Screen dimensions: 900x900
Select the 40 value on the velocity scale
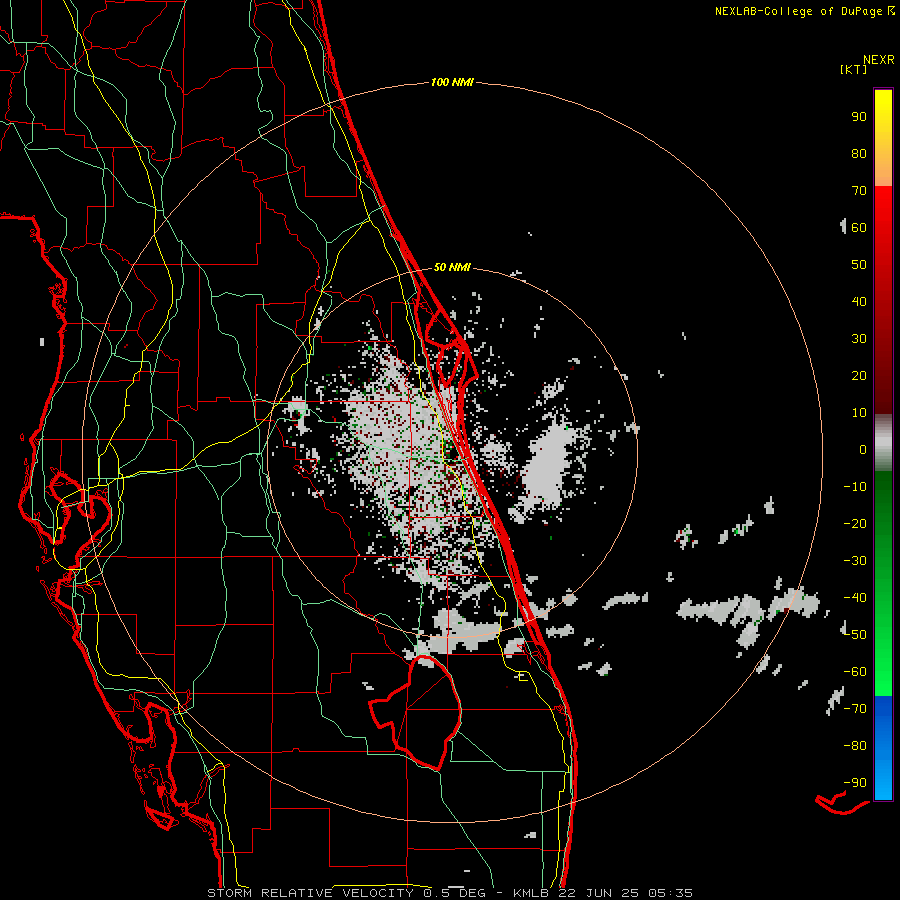click(859, 301)
